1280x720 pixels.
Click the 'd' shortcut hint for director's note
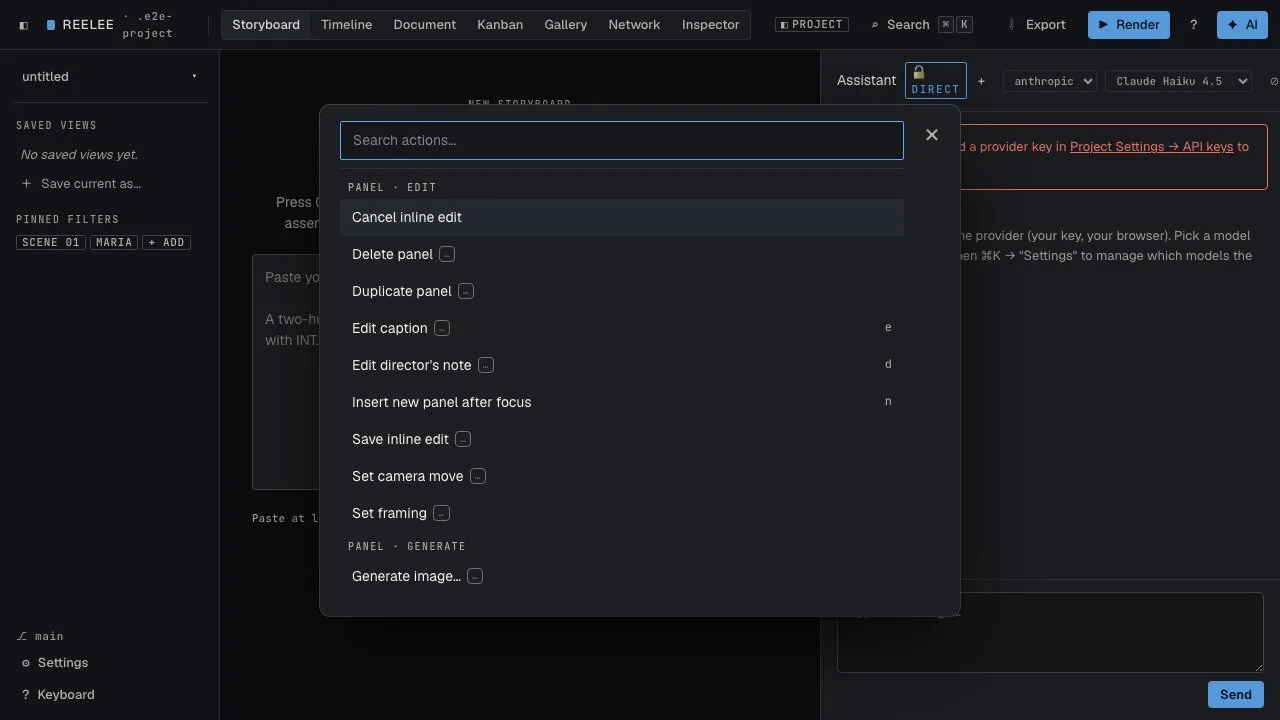(888, 365)
